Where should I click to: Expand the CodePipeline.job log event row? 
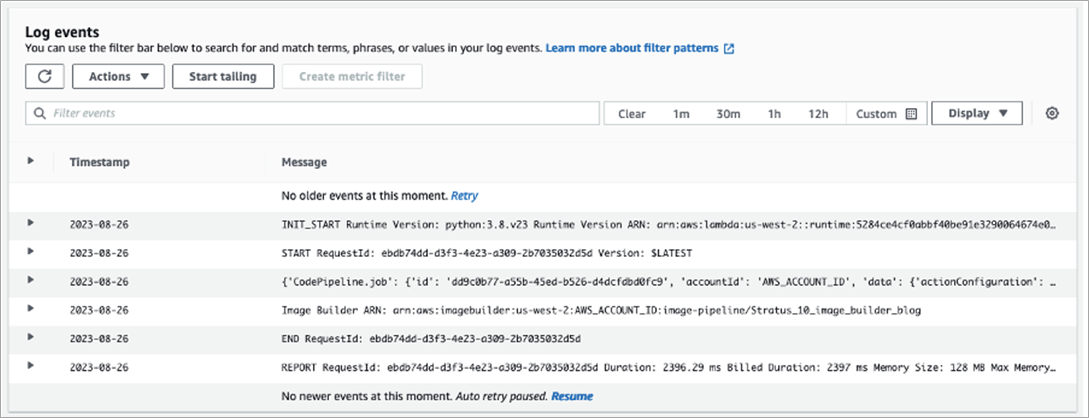tap(31, 281)
